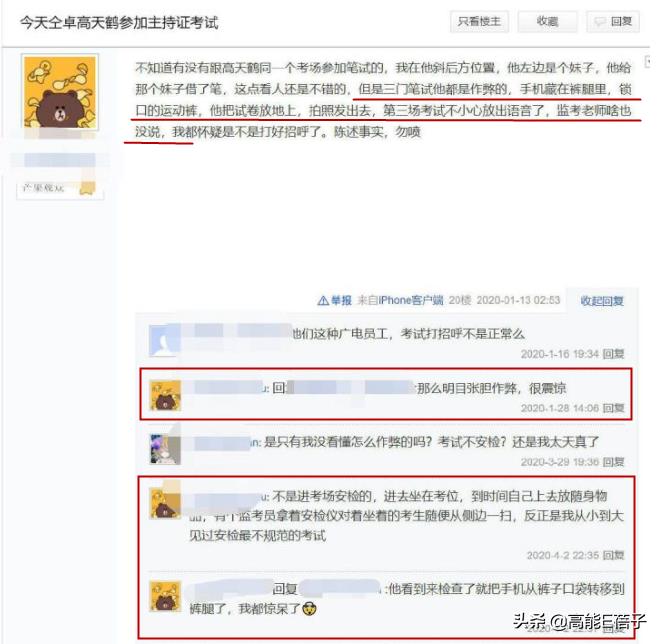
Task: Click the post title 今天仝卓高天鹤参加主持证考试
Action: pyautogui.click(x=119, y=23)
